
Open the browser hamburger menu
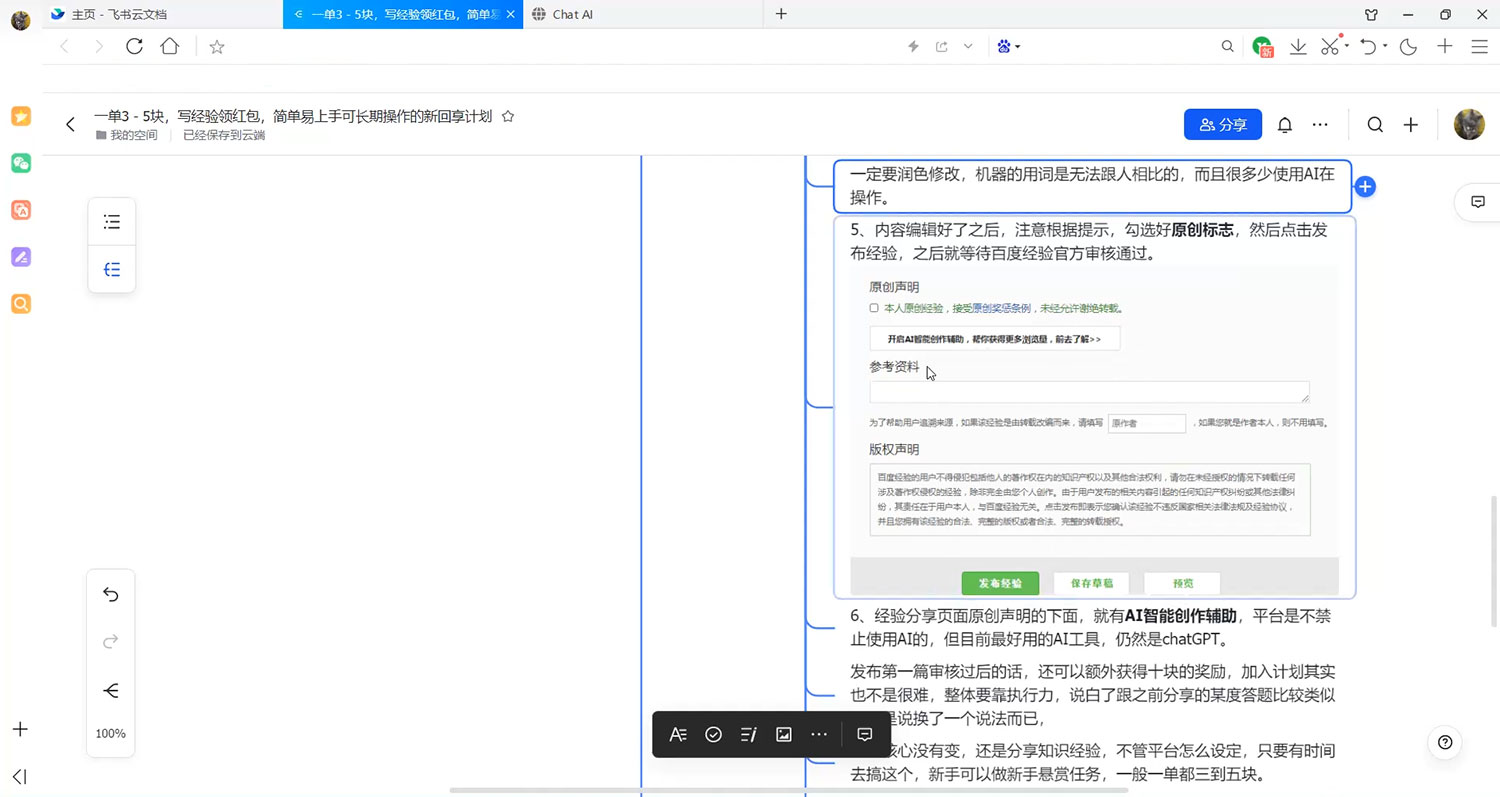[1479, 46]
